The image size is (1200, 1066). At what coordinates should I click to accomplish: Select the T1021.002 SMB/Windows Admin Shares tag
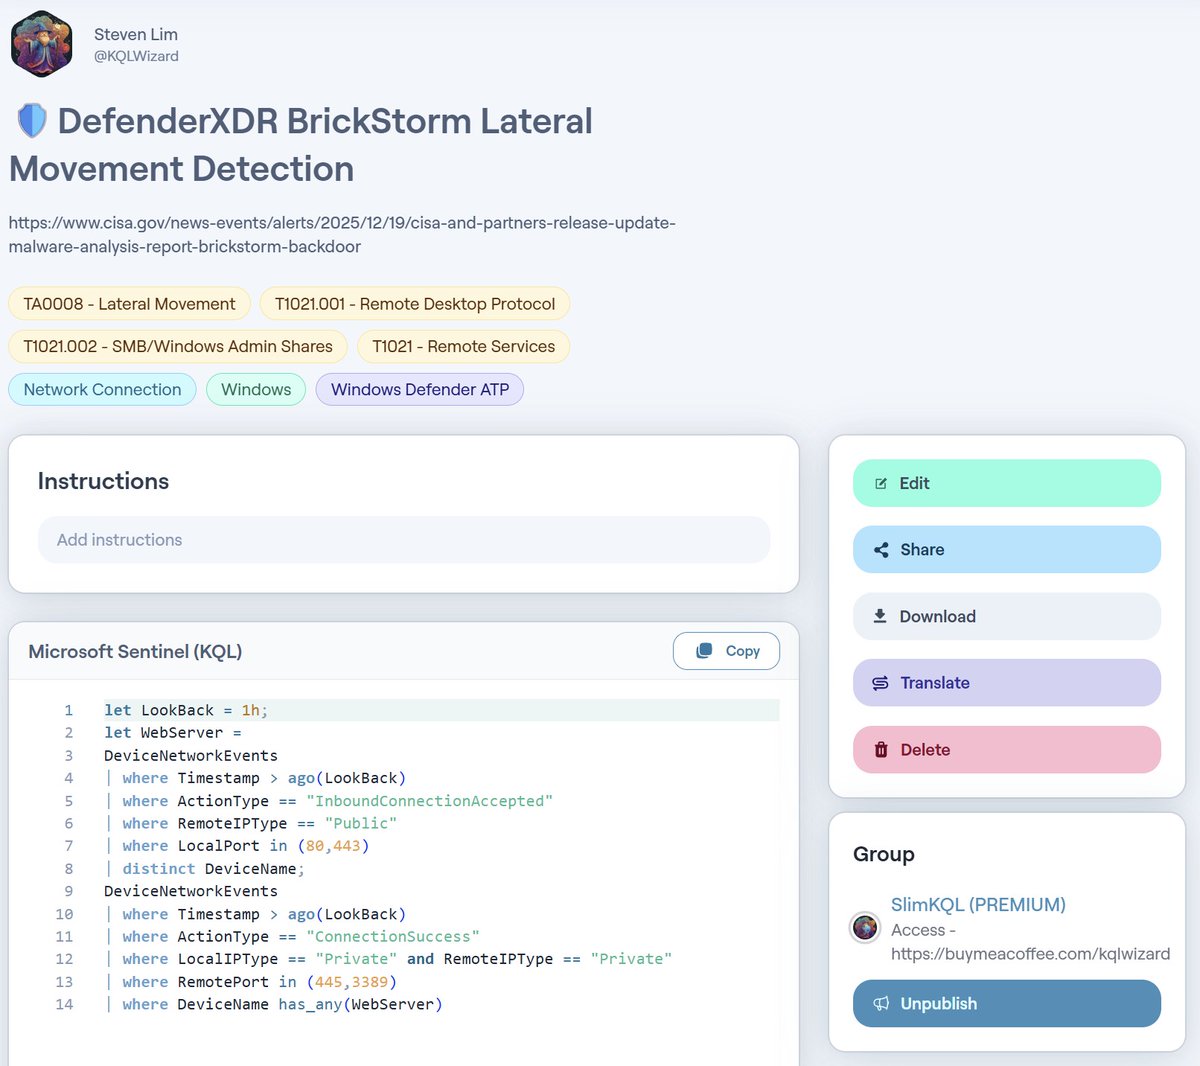point(178,346)
